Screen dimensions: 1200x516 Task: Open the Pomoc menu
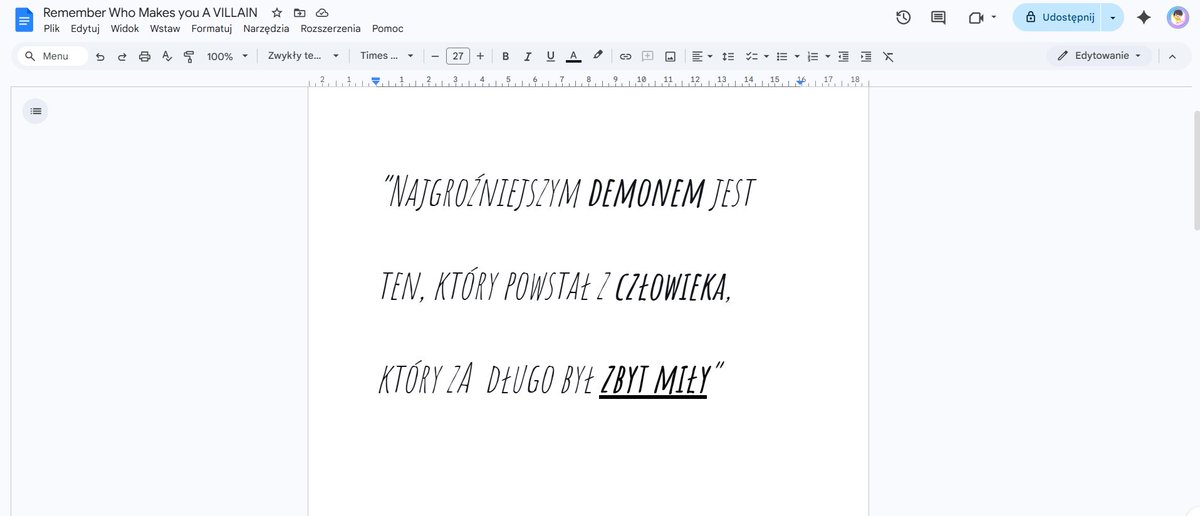387,29
